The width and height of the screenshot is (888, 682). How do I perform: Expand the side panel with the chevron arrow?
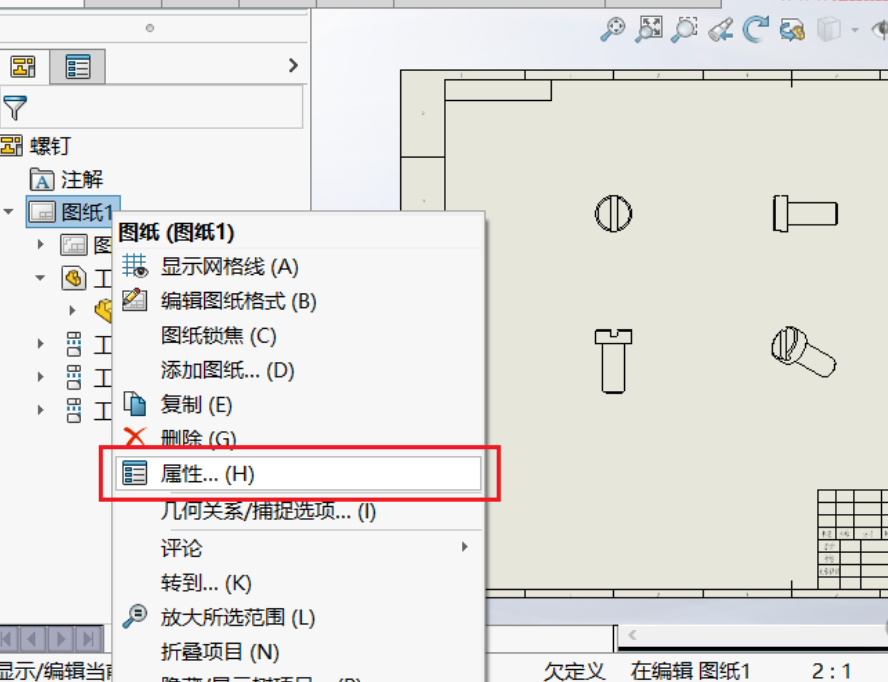(x=291, y=65)
